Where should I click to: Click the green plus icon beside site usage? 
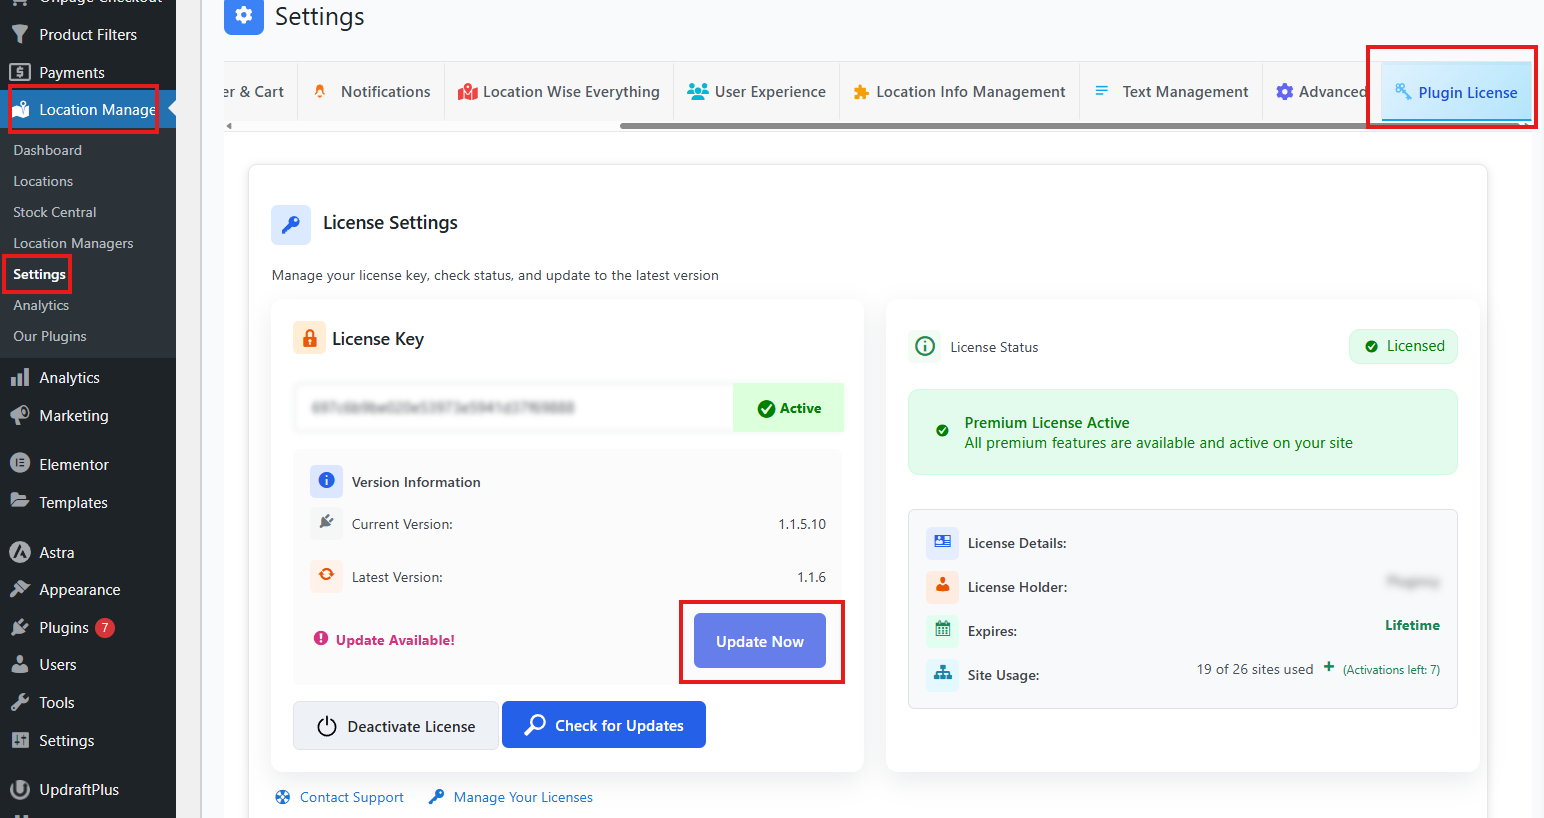tap(1329, 667)
